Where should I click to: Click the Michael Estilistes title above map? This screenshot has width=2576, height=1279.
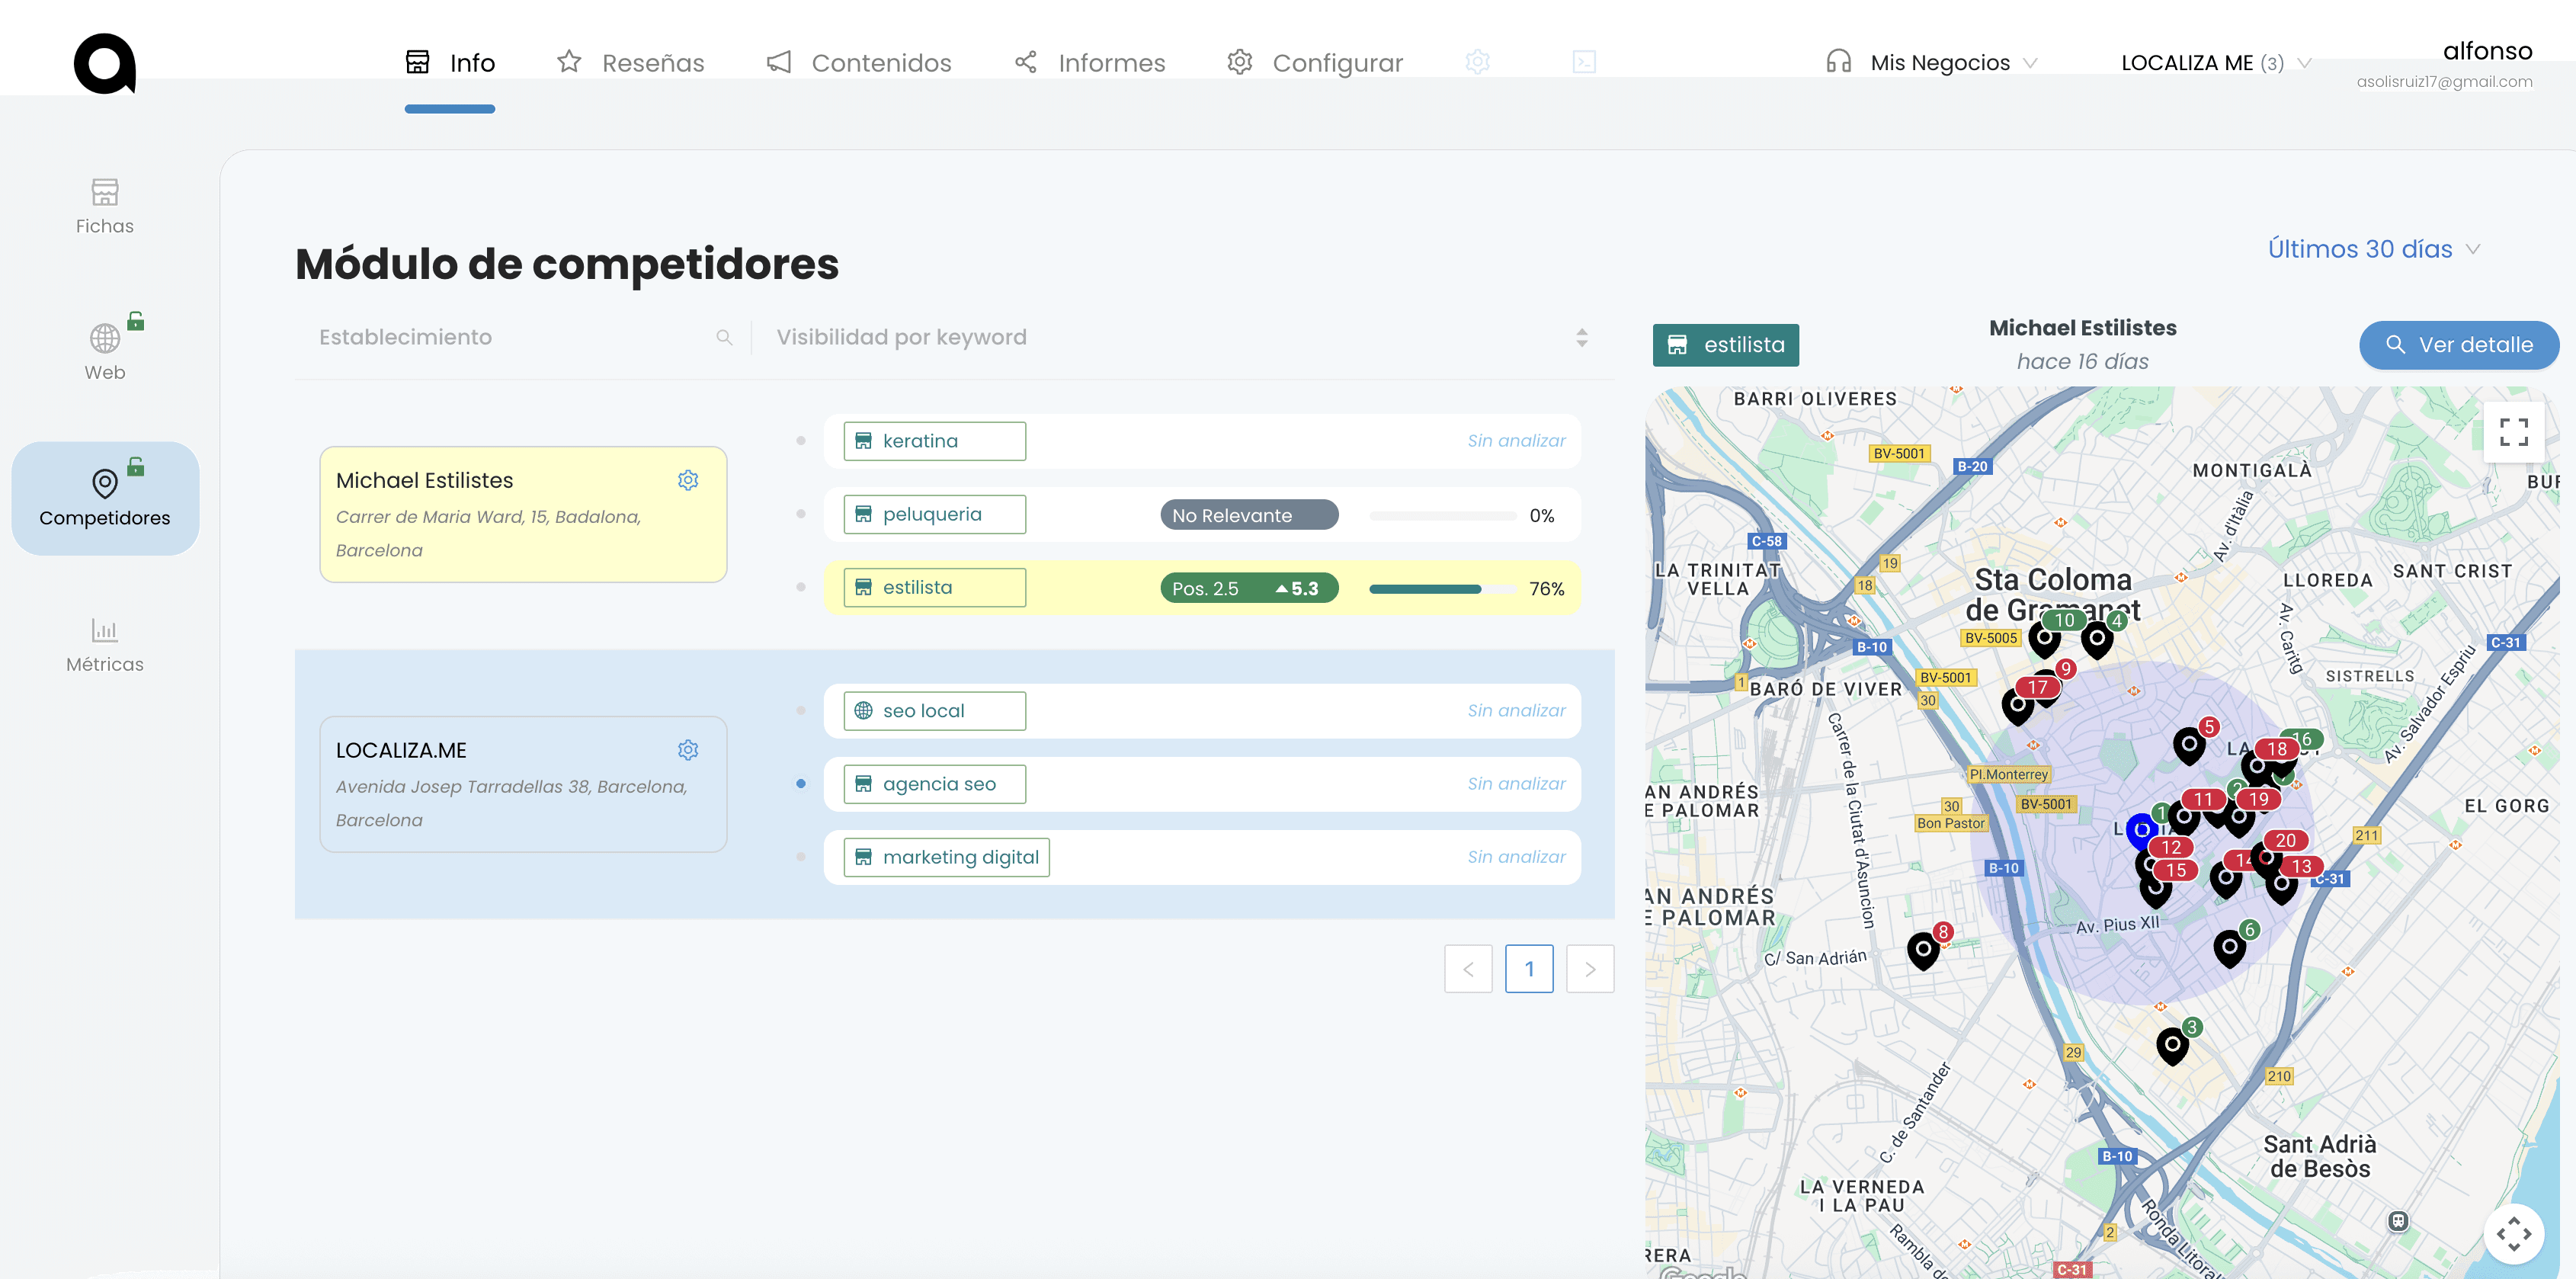coord(2083,328)
